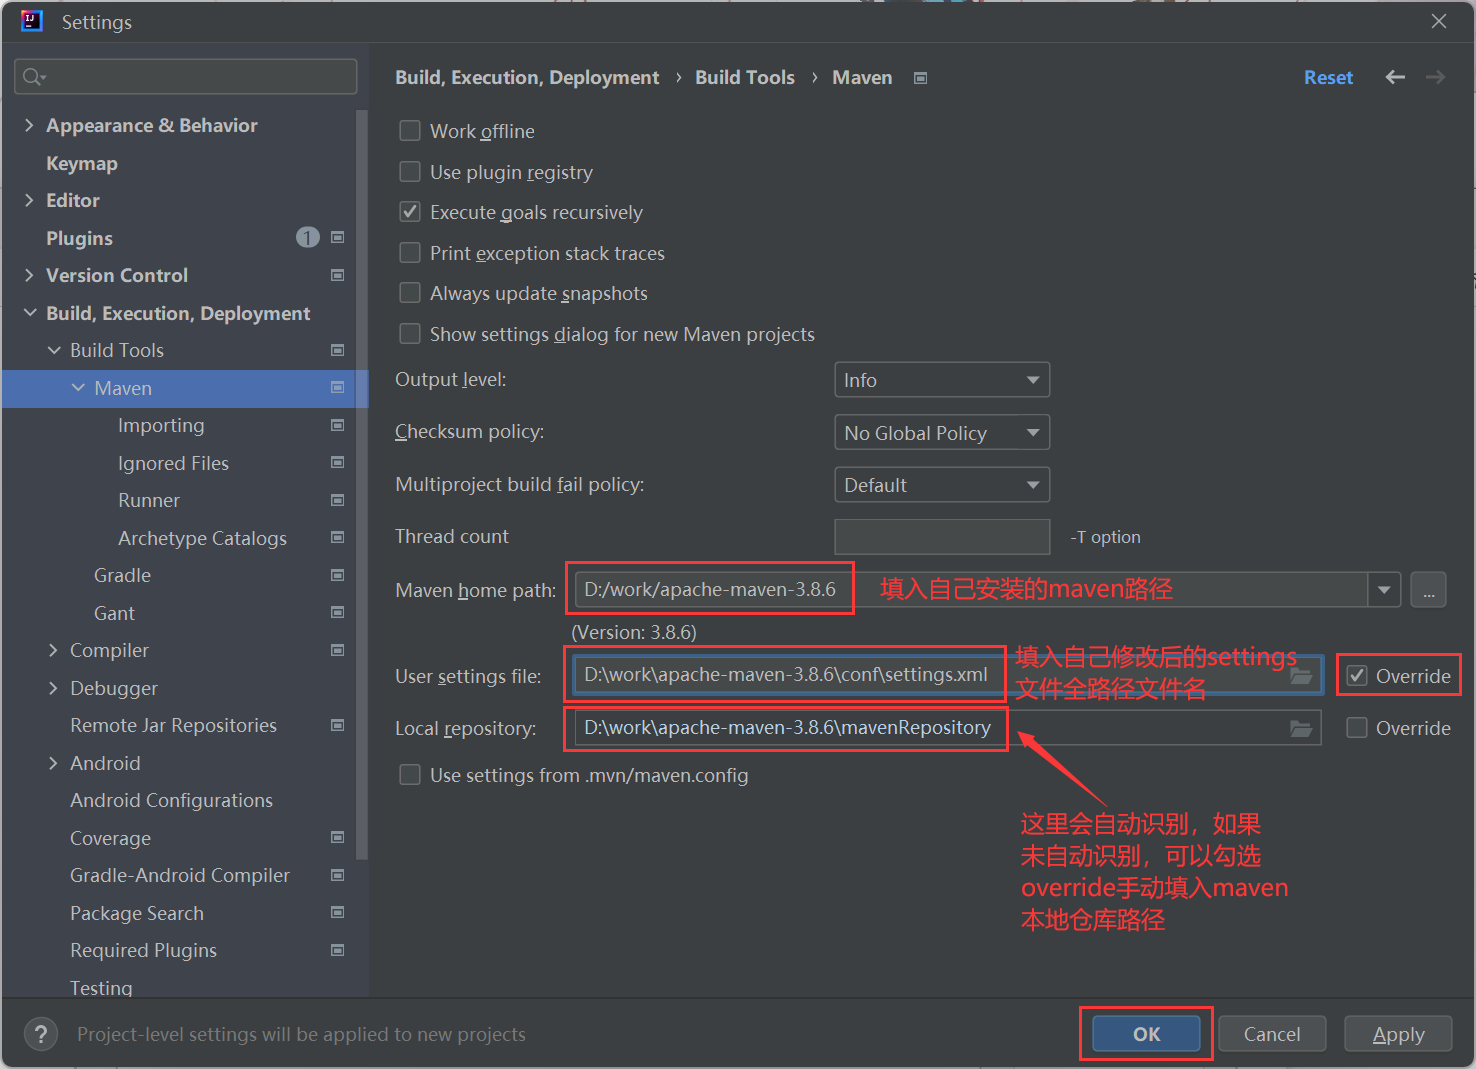Click project-level icon on Gant row
1476x1069 pixels.
(x=337, y=613)
